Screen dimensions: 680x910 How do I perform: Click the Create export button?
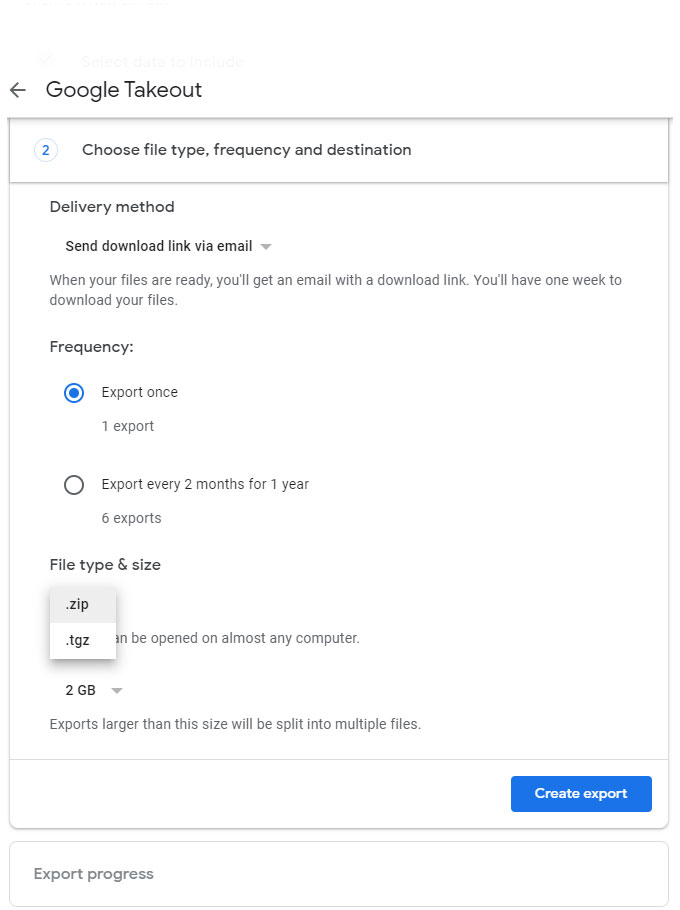(581, 793)
